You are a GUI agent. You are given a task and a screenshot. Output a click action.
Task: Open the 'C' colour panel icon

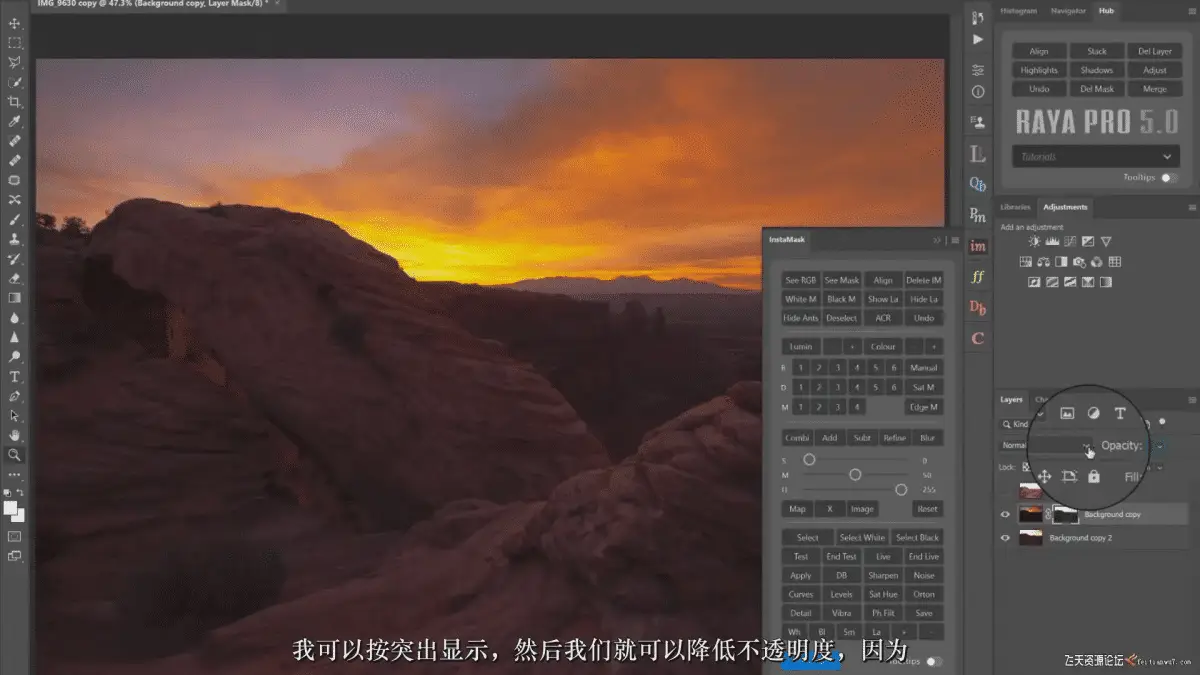point(978,338)
